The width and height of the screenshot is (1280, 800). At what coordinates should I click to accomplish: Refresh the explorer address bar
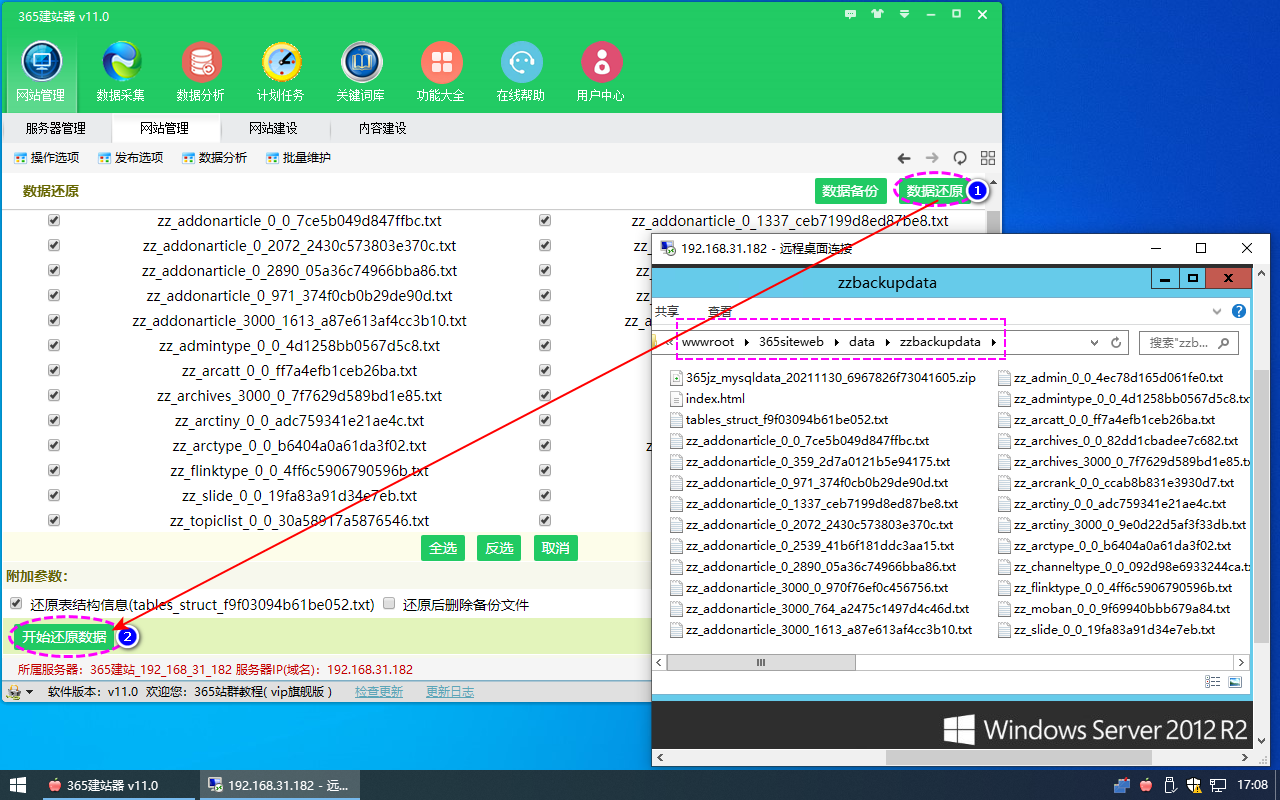(1116, 343)
